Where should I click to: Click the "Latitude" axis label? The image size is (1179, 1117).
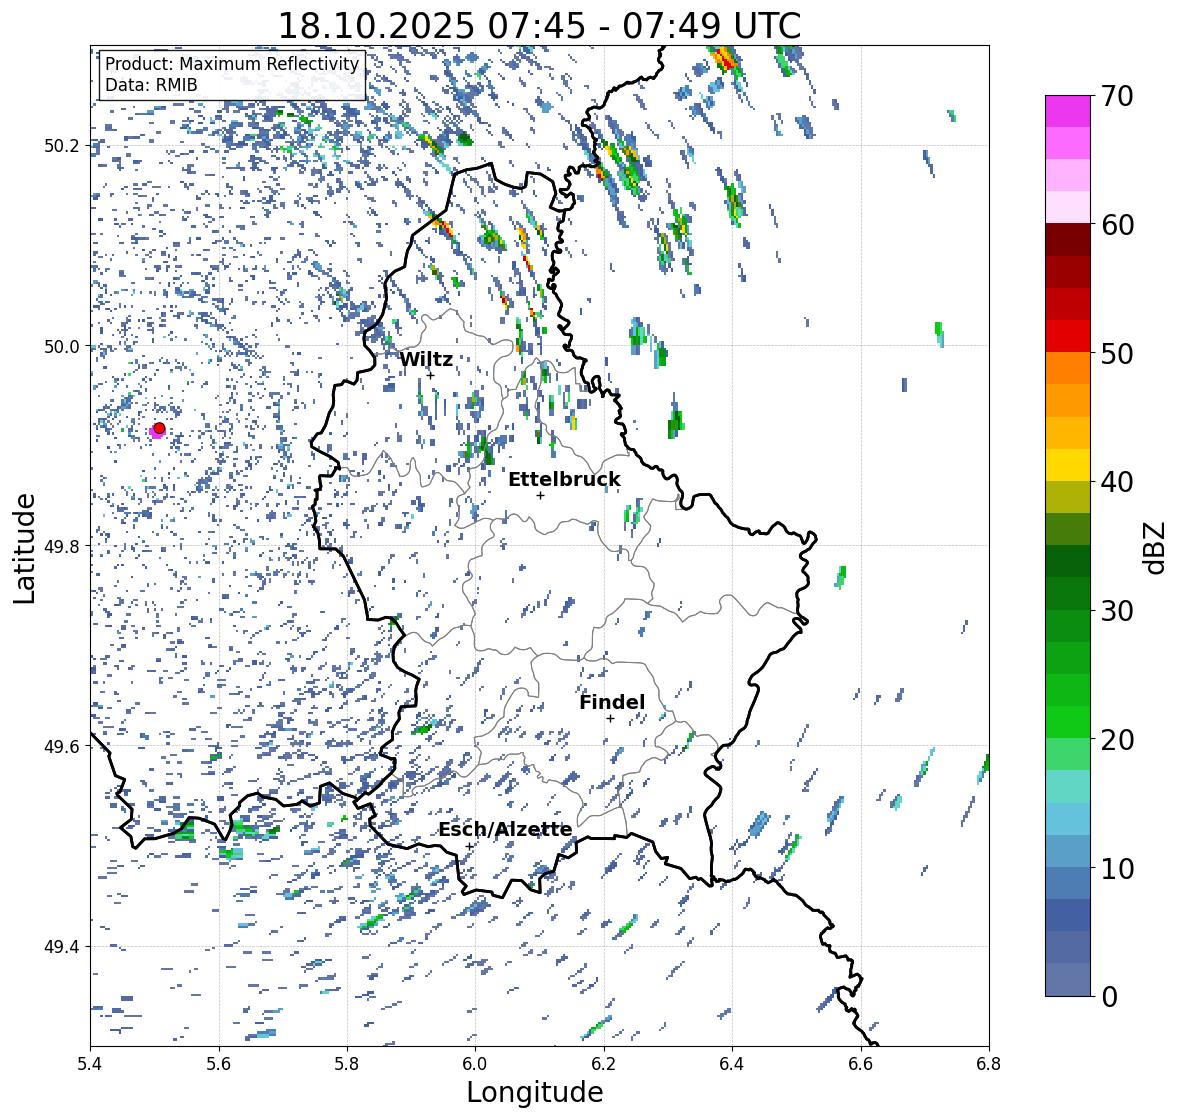pos(25,548)
